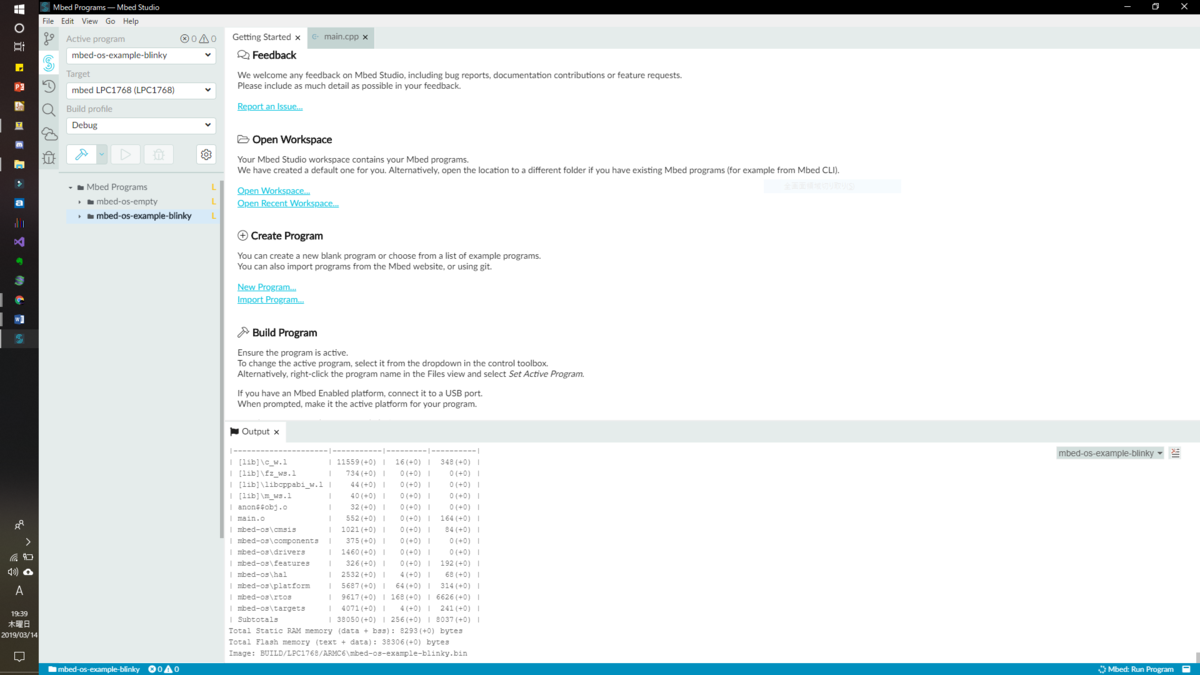Open the File menu
The height and width of the screenshot is (675, 1200).
[x=48, y=21]
